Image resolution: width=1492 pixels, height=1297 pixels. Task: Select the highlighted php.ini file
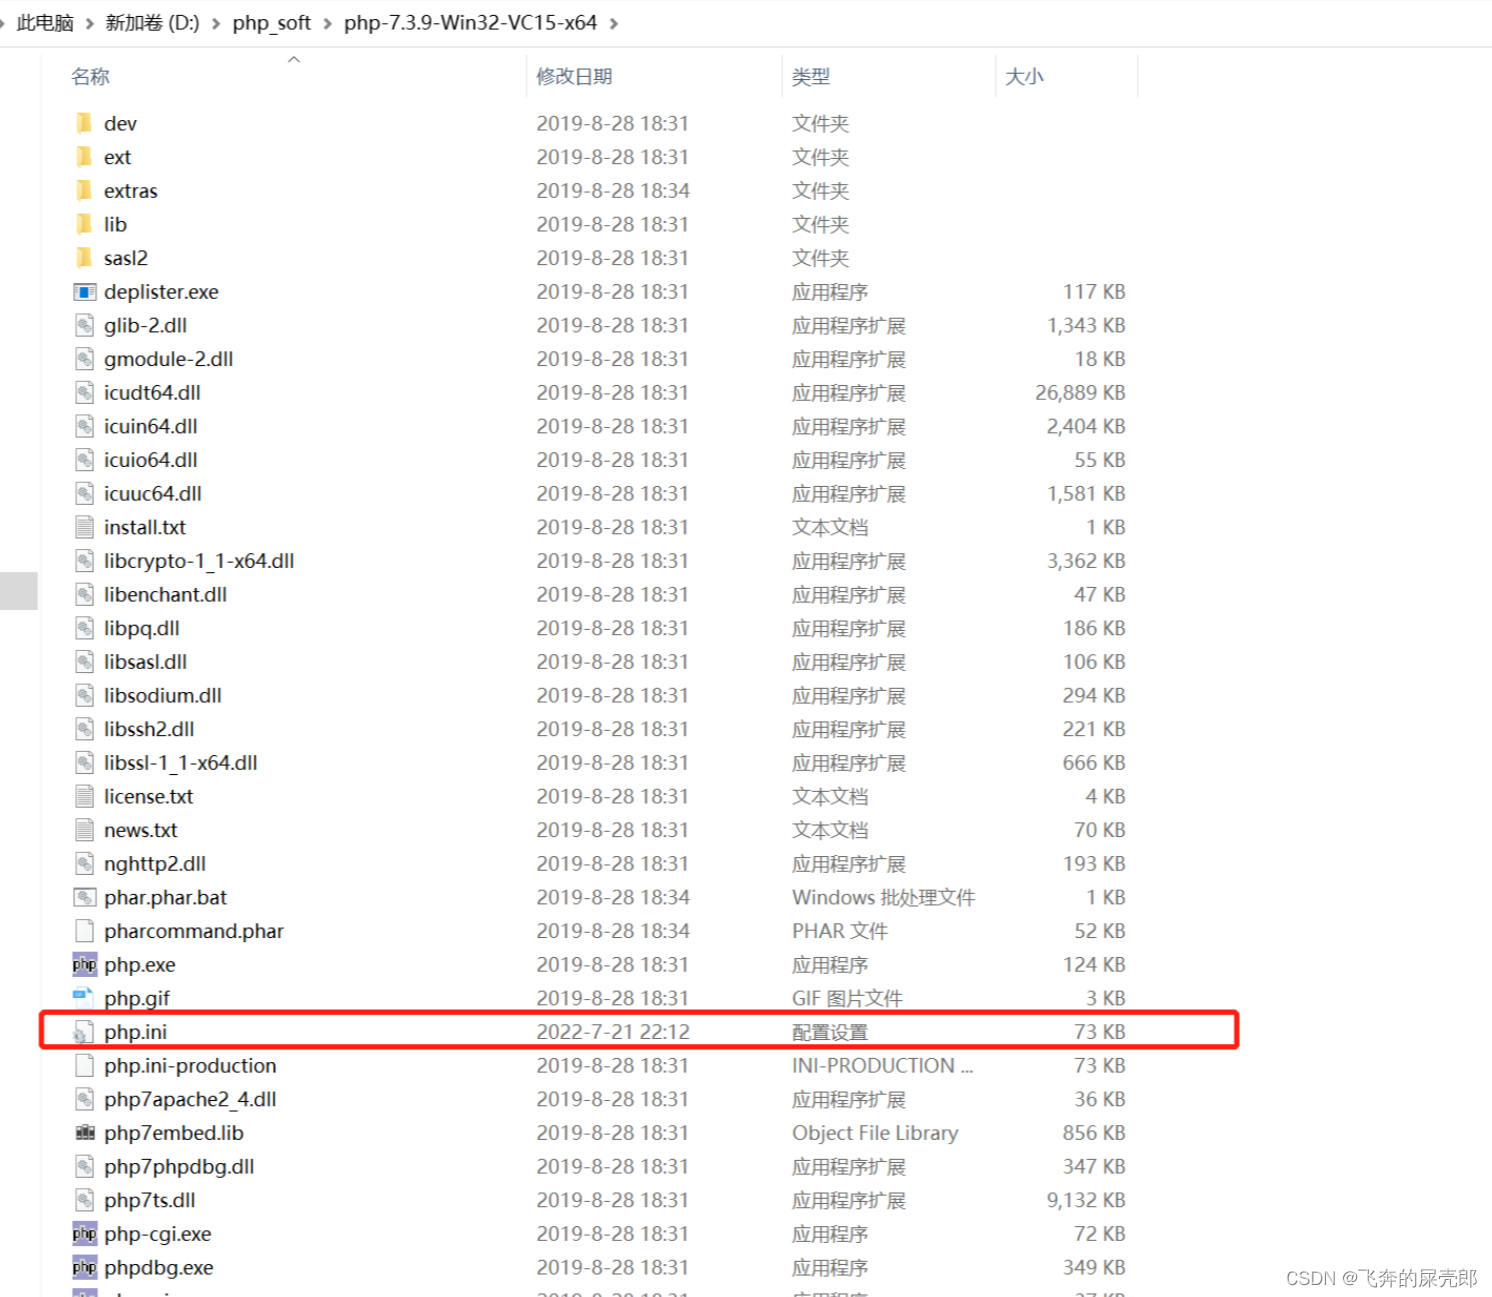coord(136,1031)
